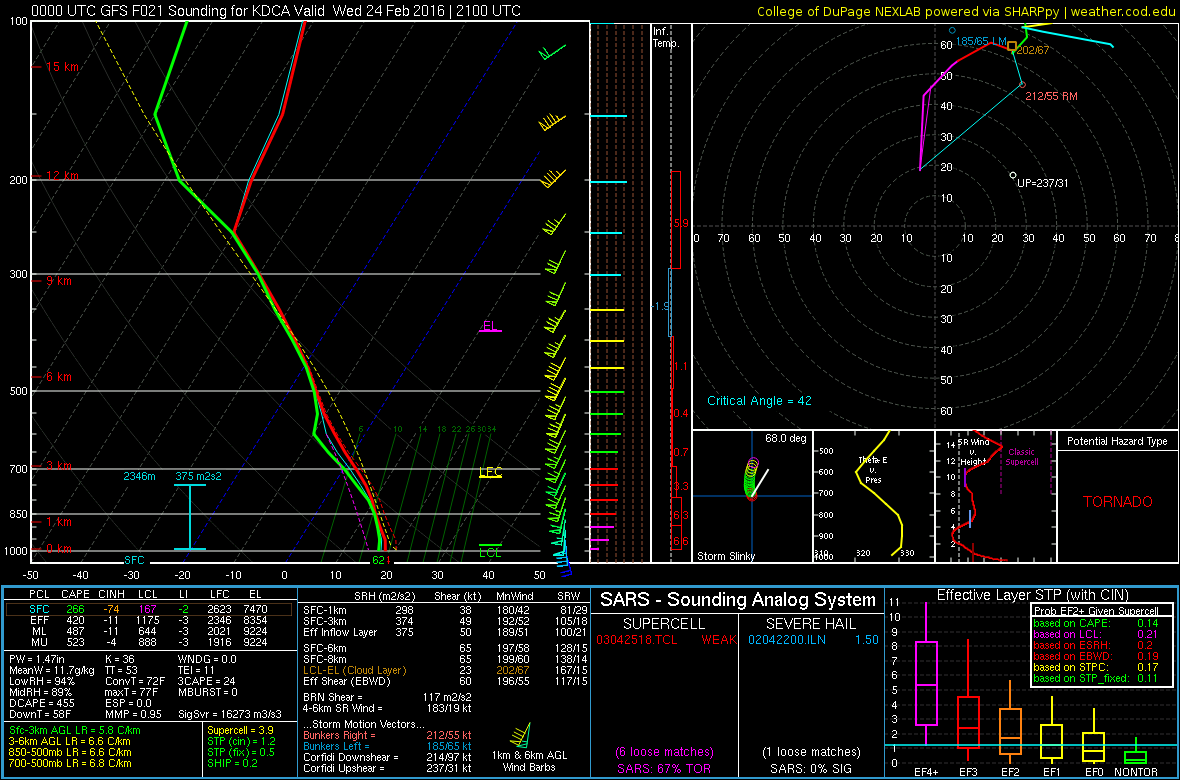Click the UP=237/31 Corfidi upshear marker
The image size is (1180, 780).
click(x=1013, y=175)
